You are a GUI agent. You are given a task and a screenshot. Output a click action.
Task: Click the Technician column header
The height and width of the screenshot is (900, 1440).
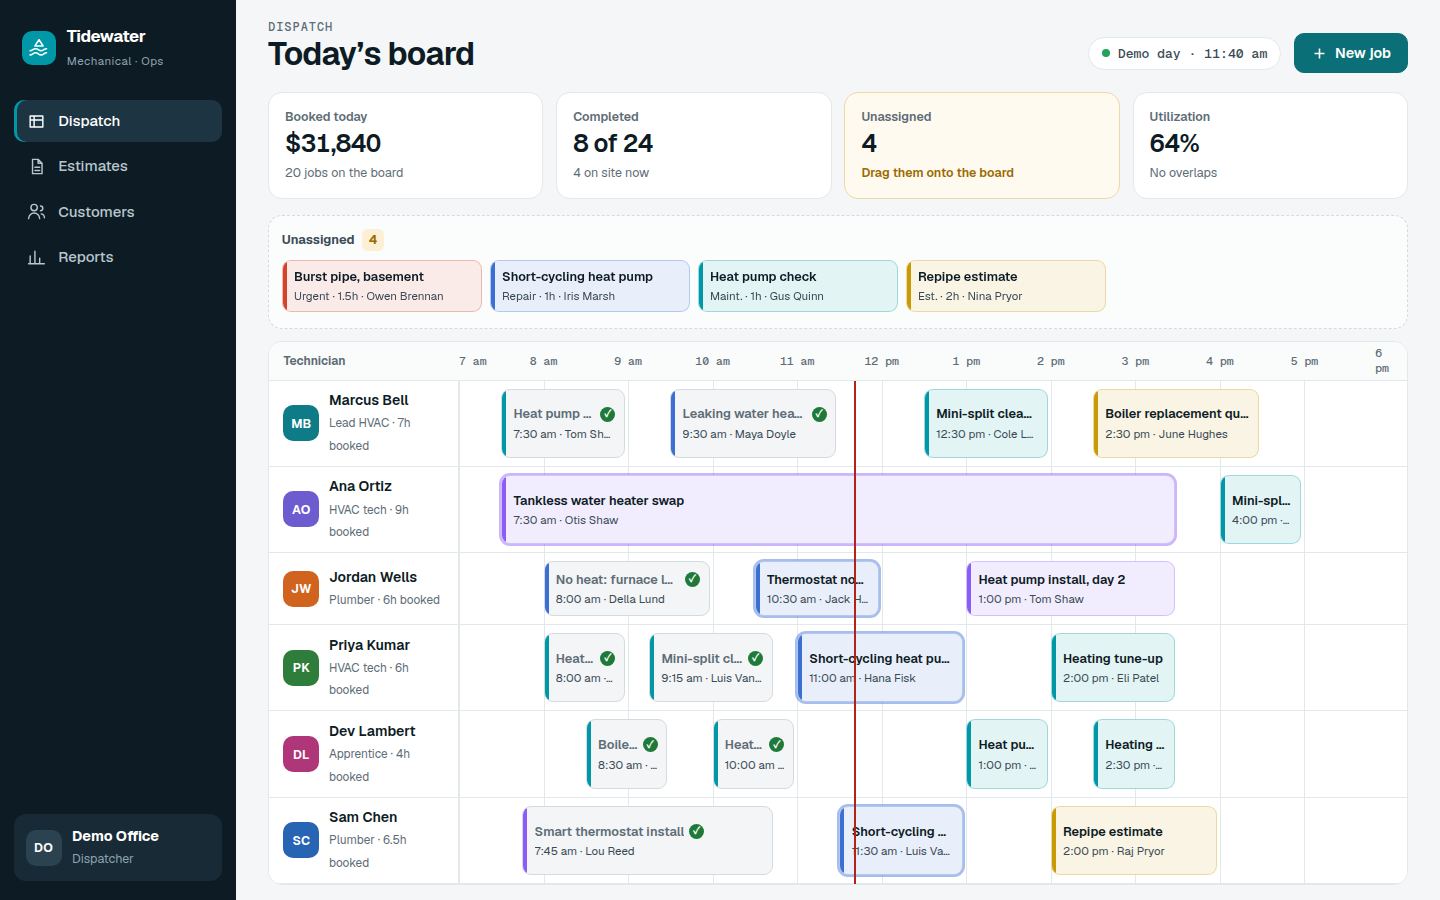tap(314, 361)
